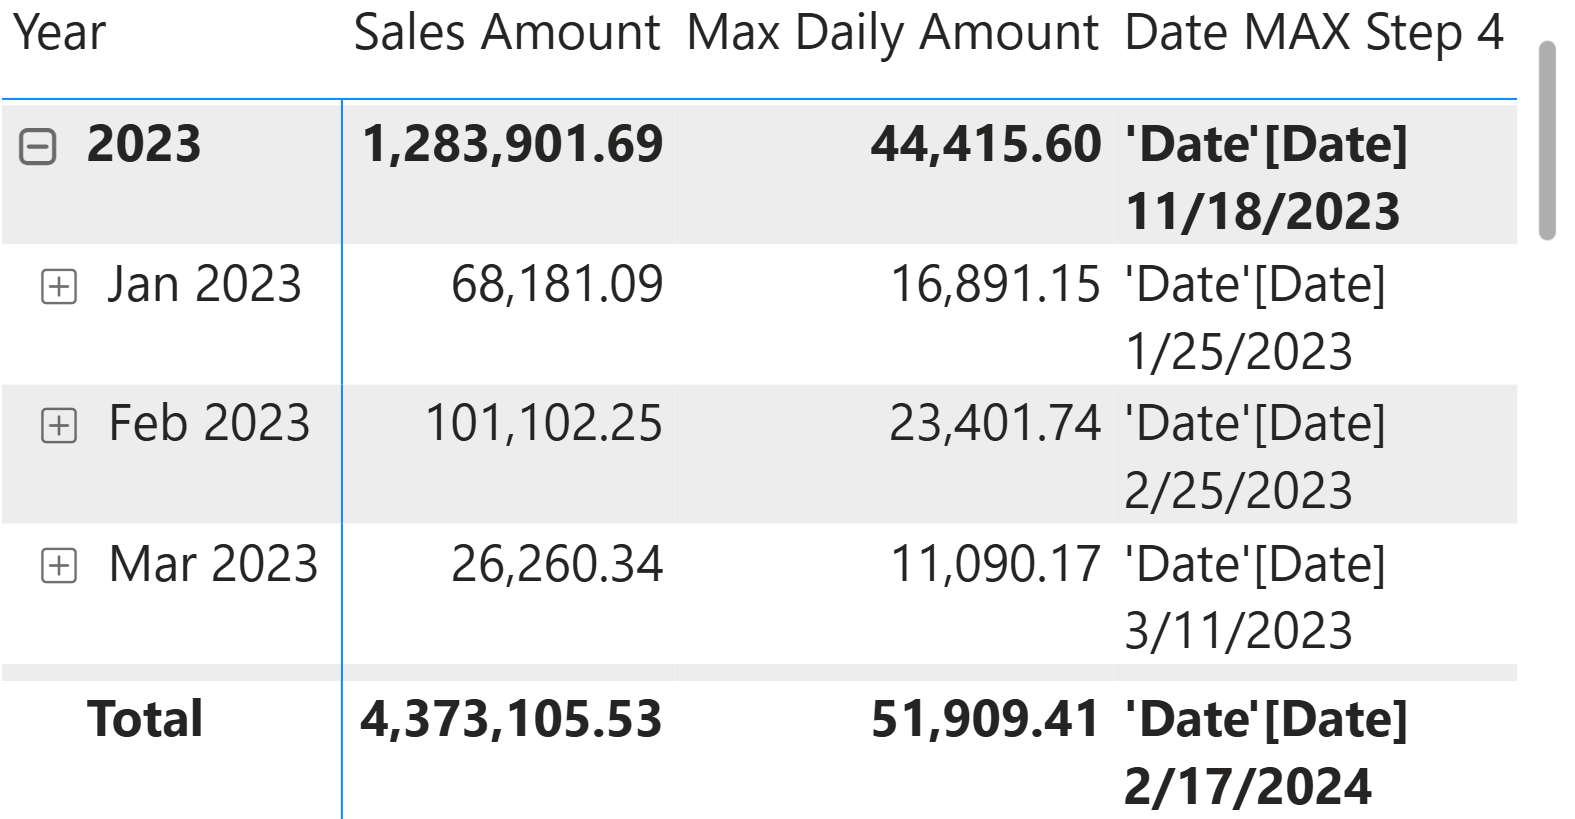Expand the Feb 2023 row
This screenshot has height=819, width=1575.
click(x=59, y=426)
